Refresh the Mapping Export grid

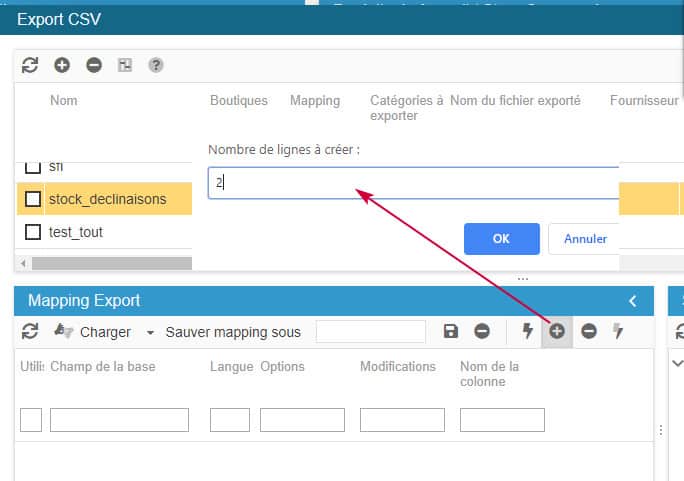[30, 331]
